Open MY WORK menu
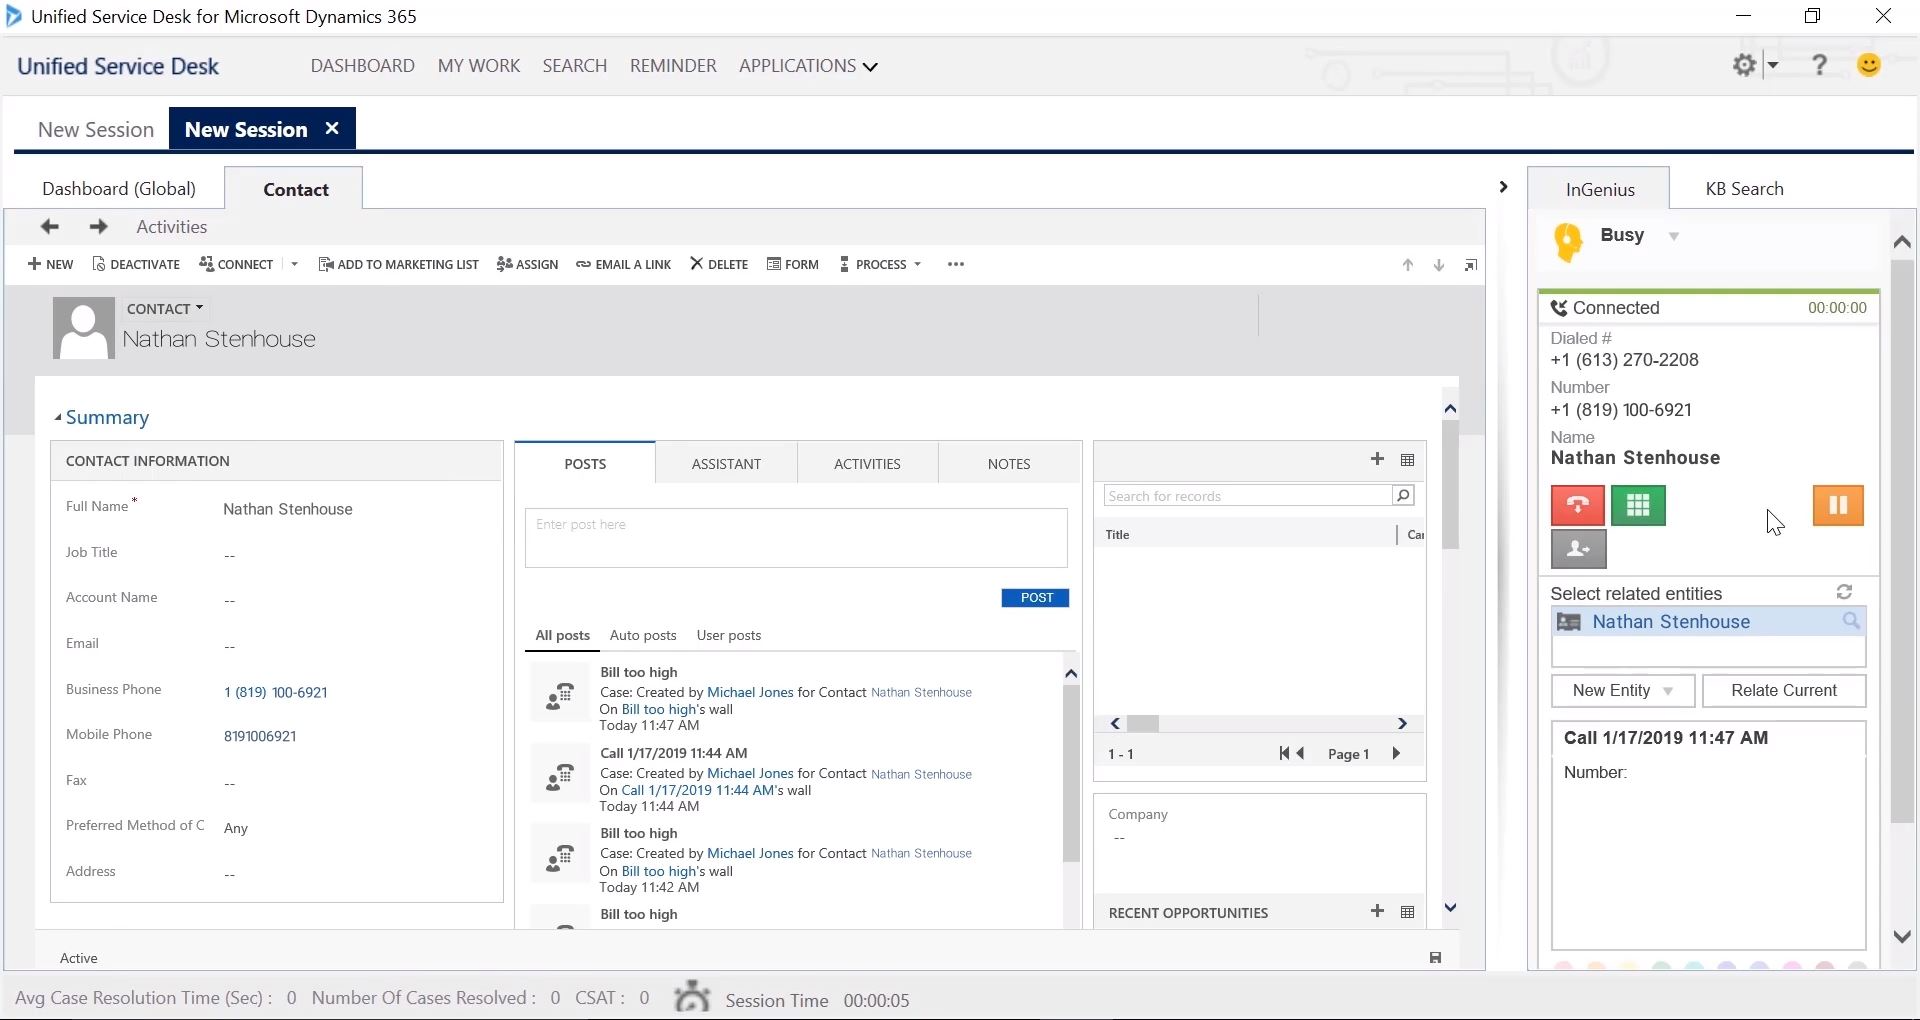The image size is (1920, 1020). pyautogui.click(x=479, y=66)
